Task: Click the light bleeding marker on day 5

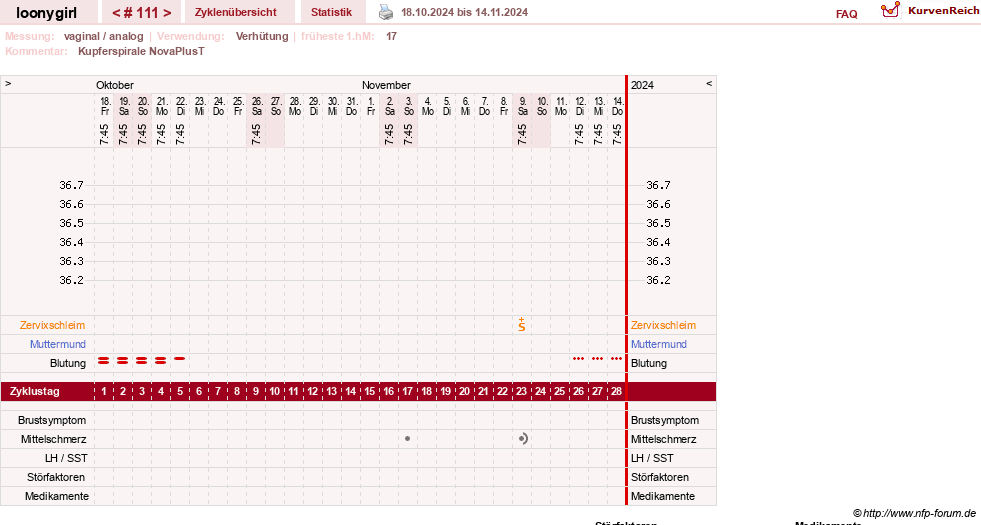Action: [x=180, y=359]
